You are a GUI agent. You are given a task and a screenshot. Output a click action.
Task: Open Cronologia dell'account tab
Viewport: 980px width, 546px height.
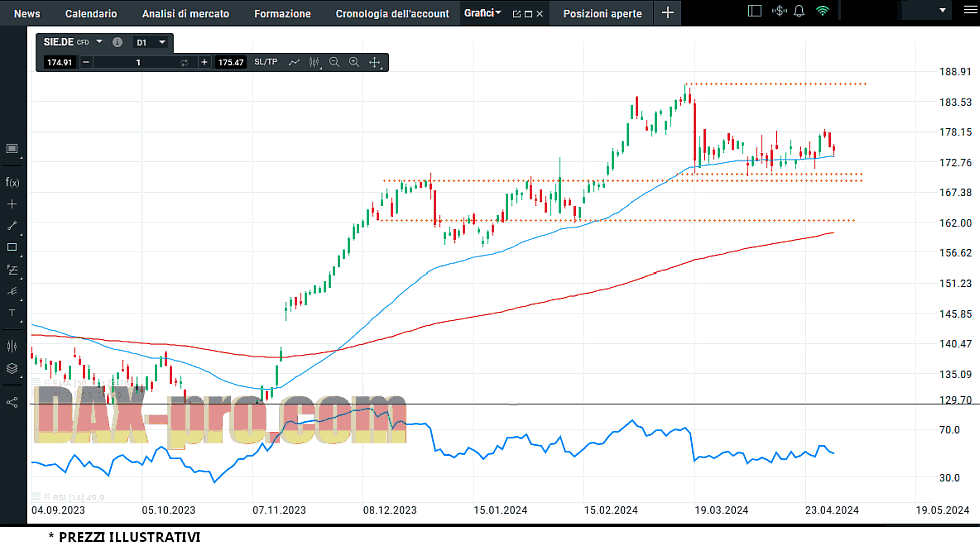pos(392,13)
